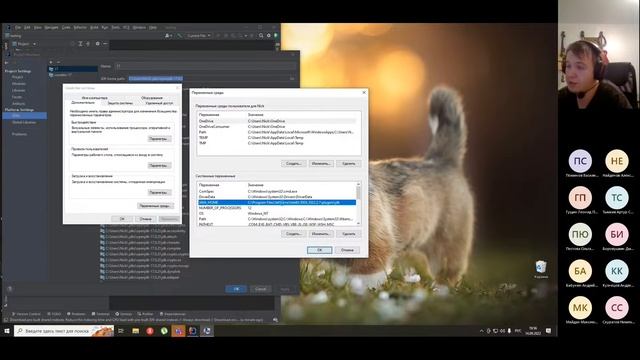
Task: Open the Refactor menu in IntelliJ
Action: click(80, 27)
